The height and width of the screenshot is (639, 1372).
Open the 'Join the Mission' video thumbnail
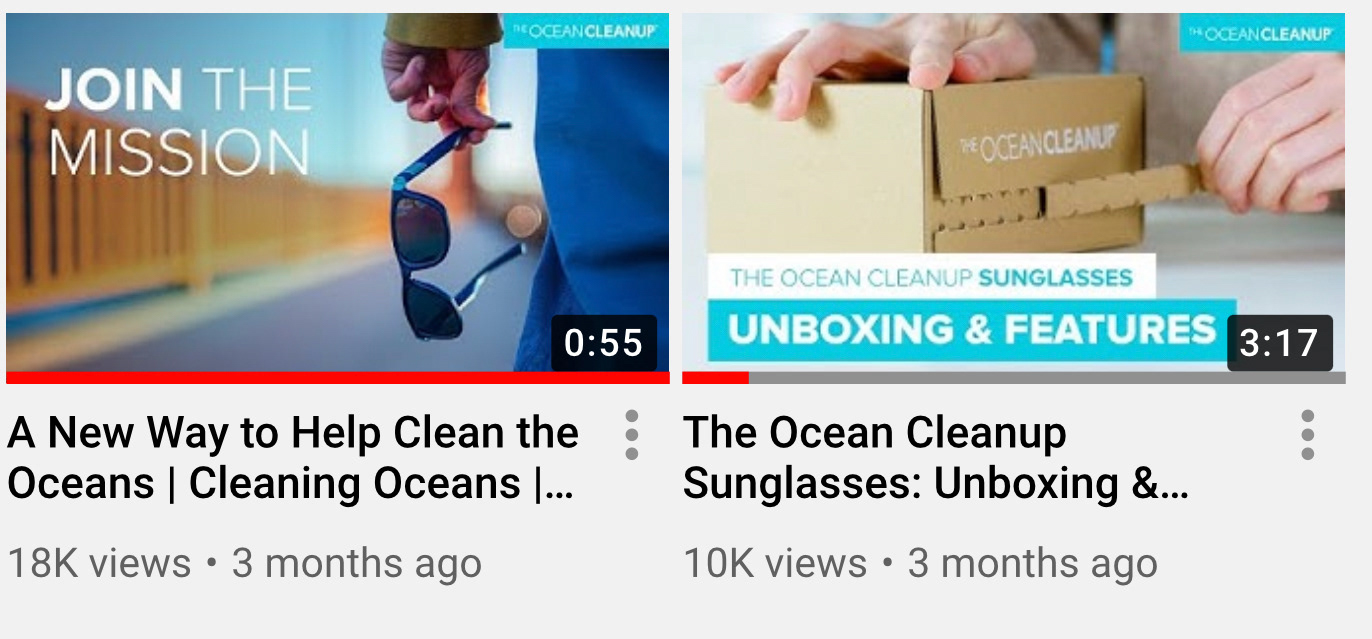tap(337, 192)
